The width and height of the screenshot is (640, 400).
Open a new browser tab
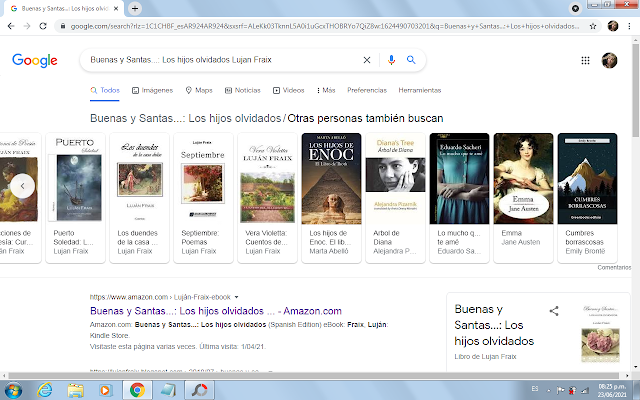click(x=135, y=8)
